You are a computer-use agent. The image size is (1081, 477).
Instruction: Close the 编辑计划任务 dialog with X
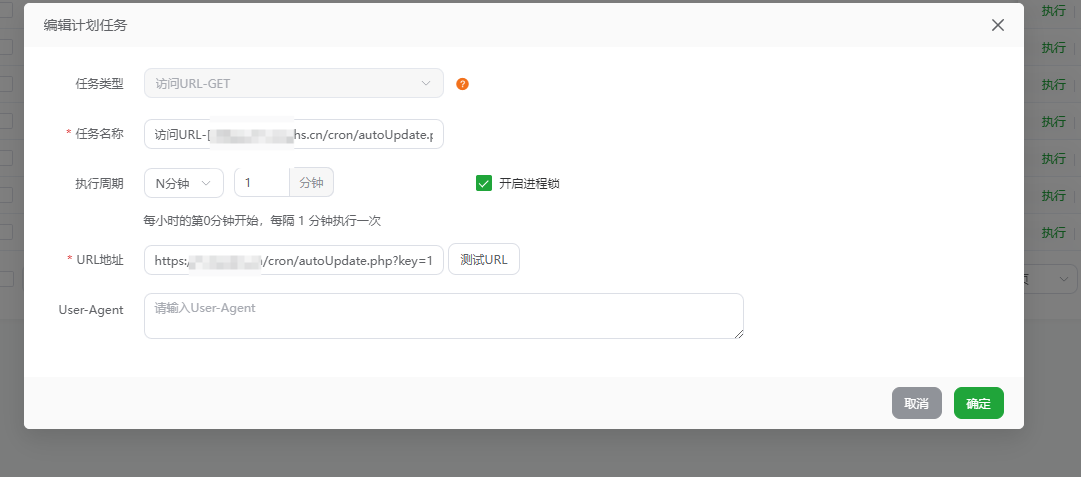pos(997,25)
